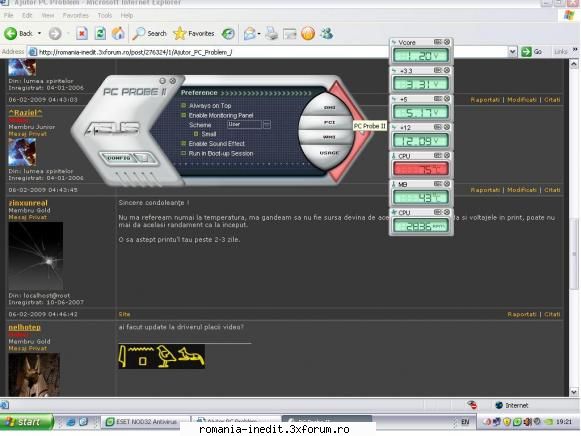Toggle the Enable Sound Effect checkbox
This screenshot has width=581, height=436.
point(183,143)
